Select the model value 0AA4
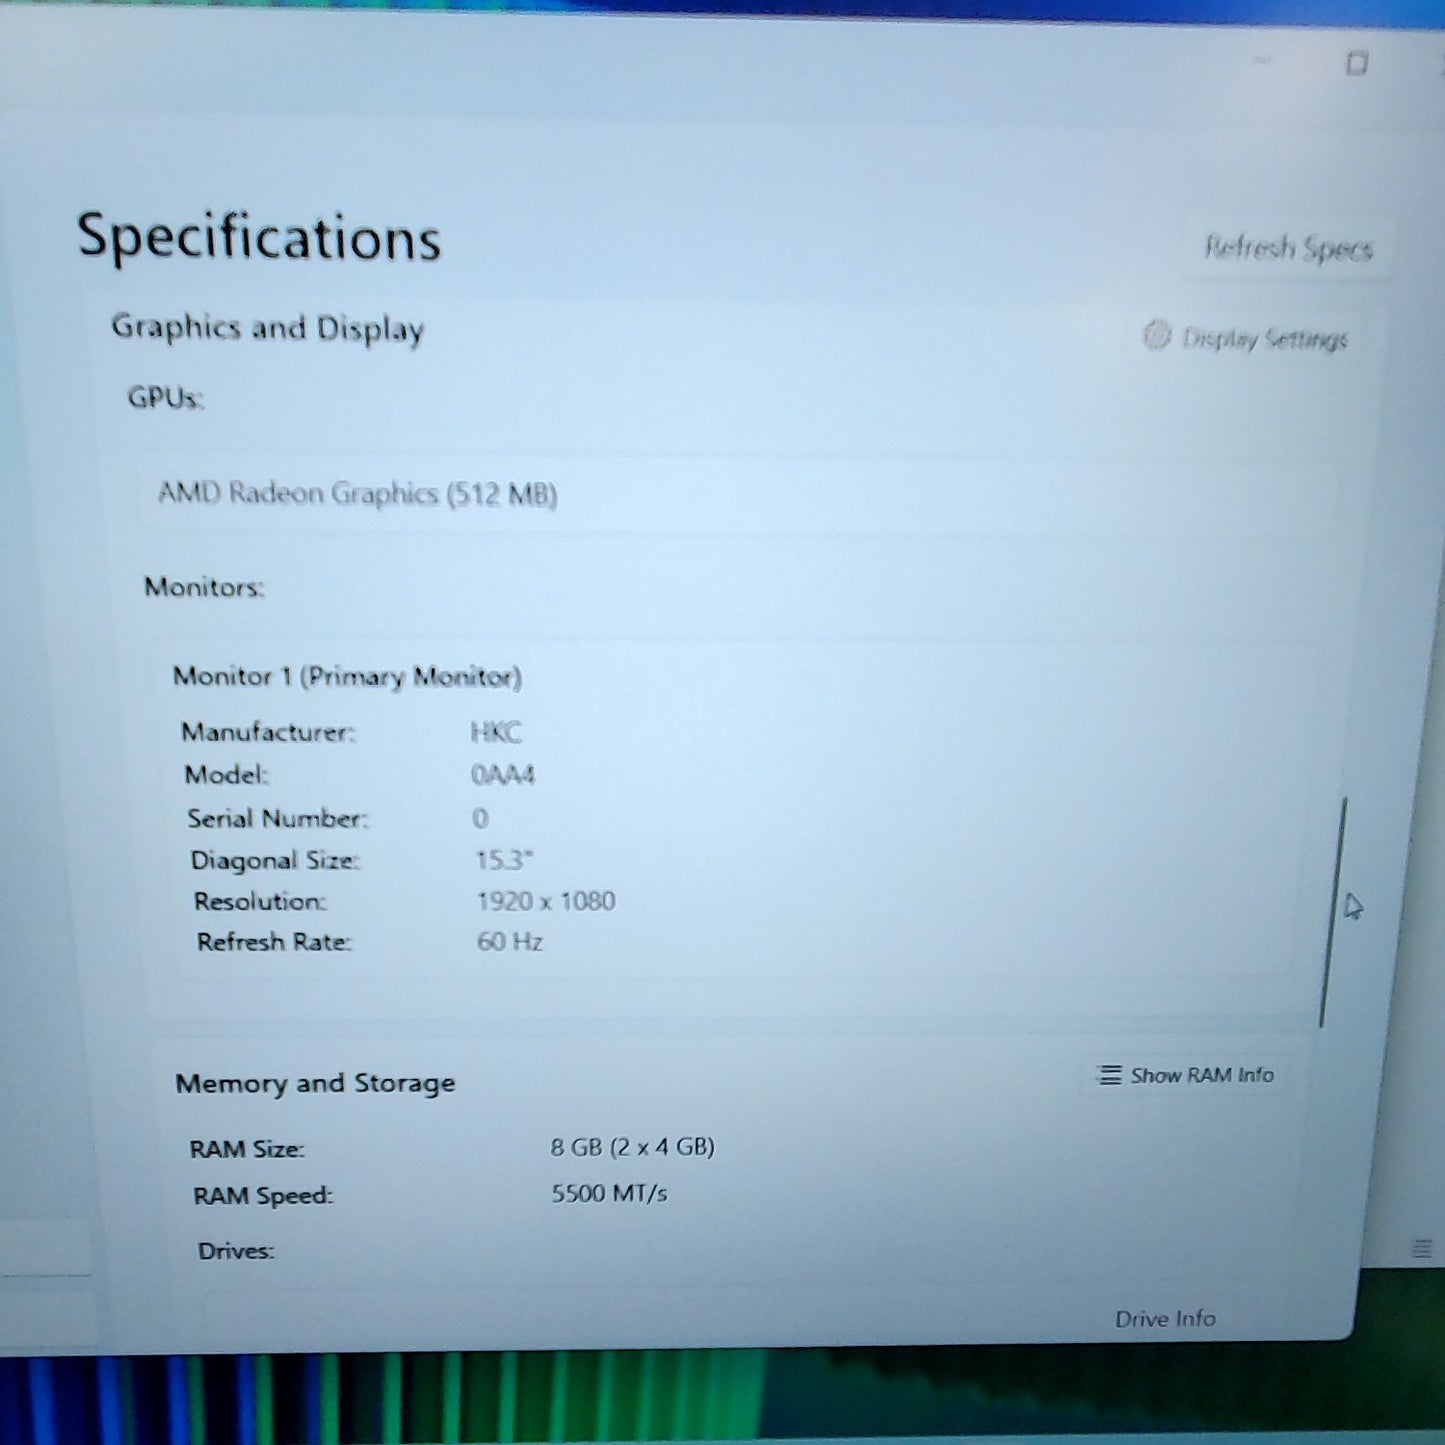This screenshot has width=1445, height=1445. coord(503,775)
